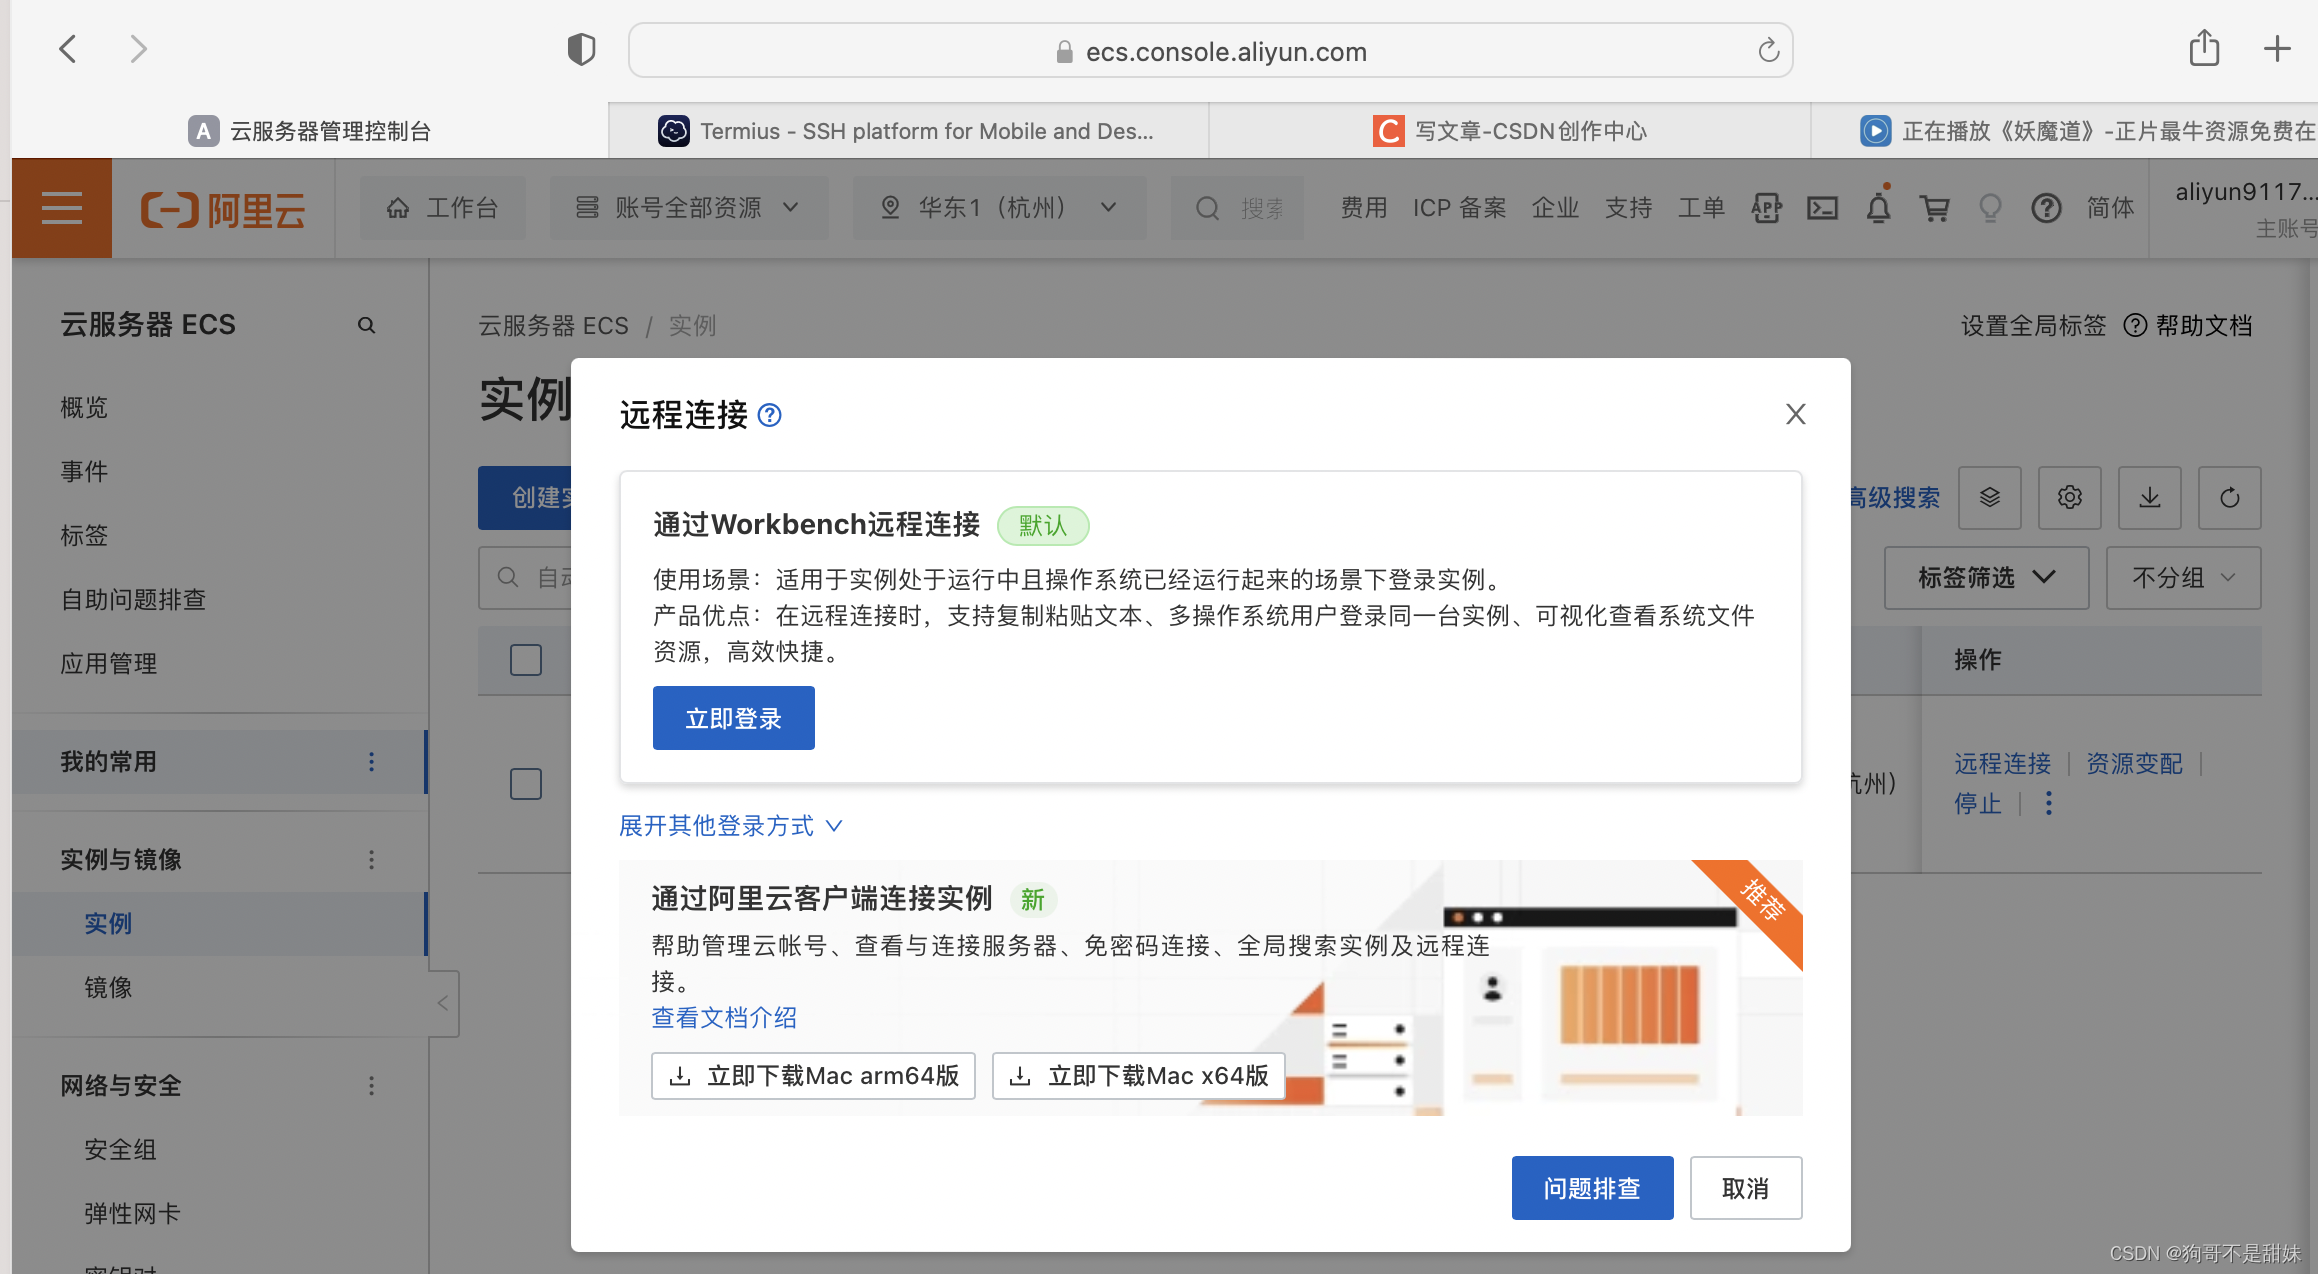This screenshot has width=2318, height=1274.
Task: Open 不分组 grouping dropdown
Action: (x=2183, y=578)
